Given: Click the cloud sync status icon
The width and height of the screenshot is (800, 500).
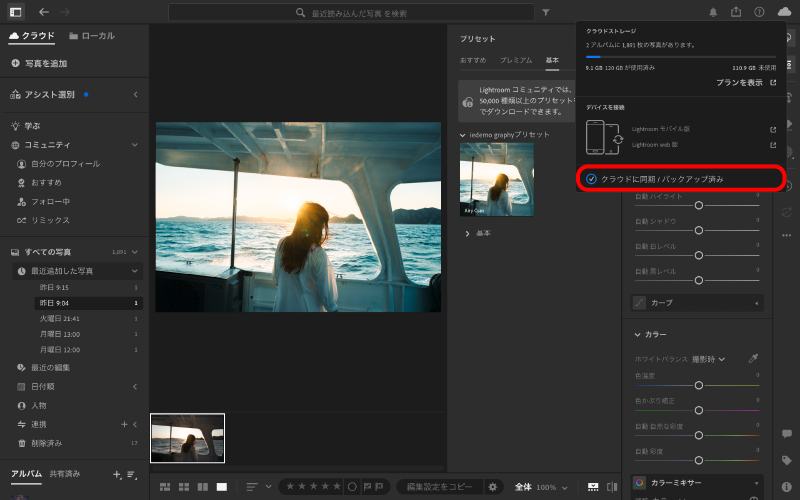Looking at the screenshot, I should click(x=784, y=12).
